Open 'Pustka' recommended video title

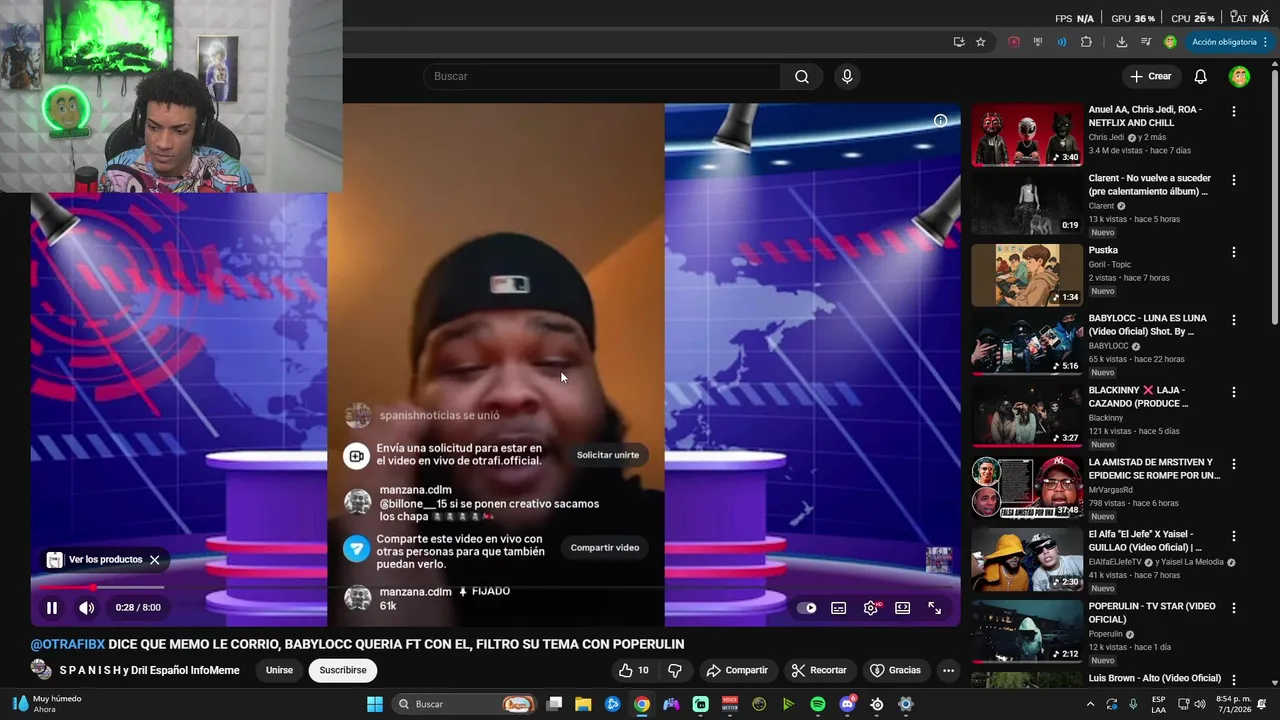click(x=1103, y=250)
